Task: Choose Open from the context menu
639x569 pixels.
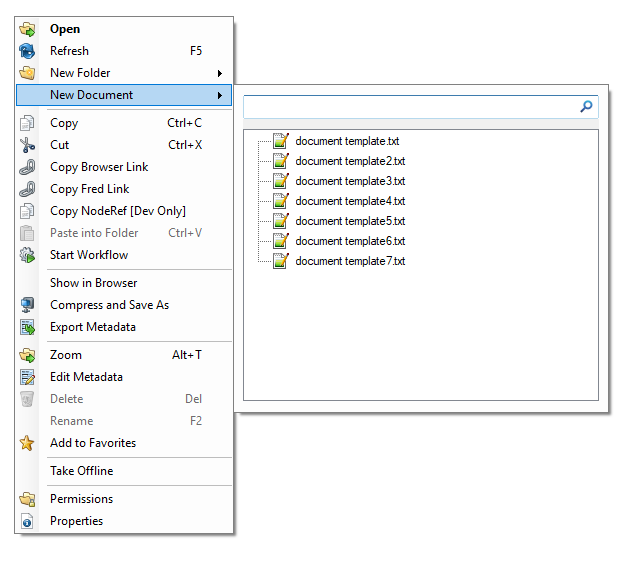Action: (124, 29)
